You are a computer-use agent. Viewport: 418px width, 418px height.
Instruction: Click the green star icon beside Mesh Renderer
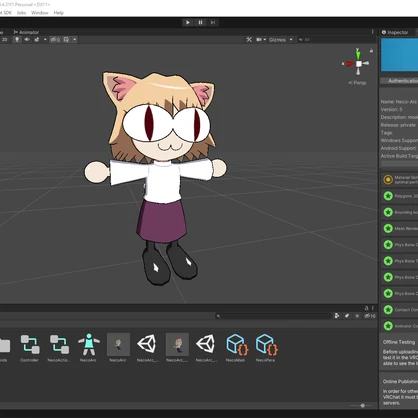(x=388, y=228)
